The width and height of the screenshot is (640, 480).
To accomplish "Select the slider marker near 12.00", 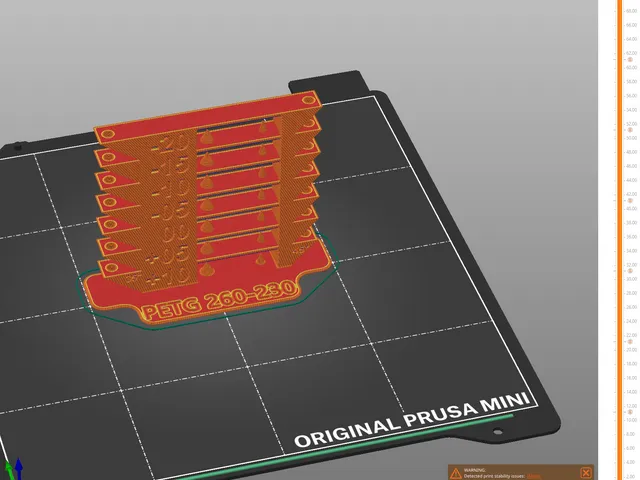I will click(x=630, y=412).
